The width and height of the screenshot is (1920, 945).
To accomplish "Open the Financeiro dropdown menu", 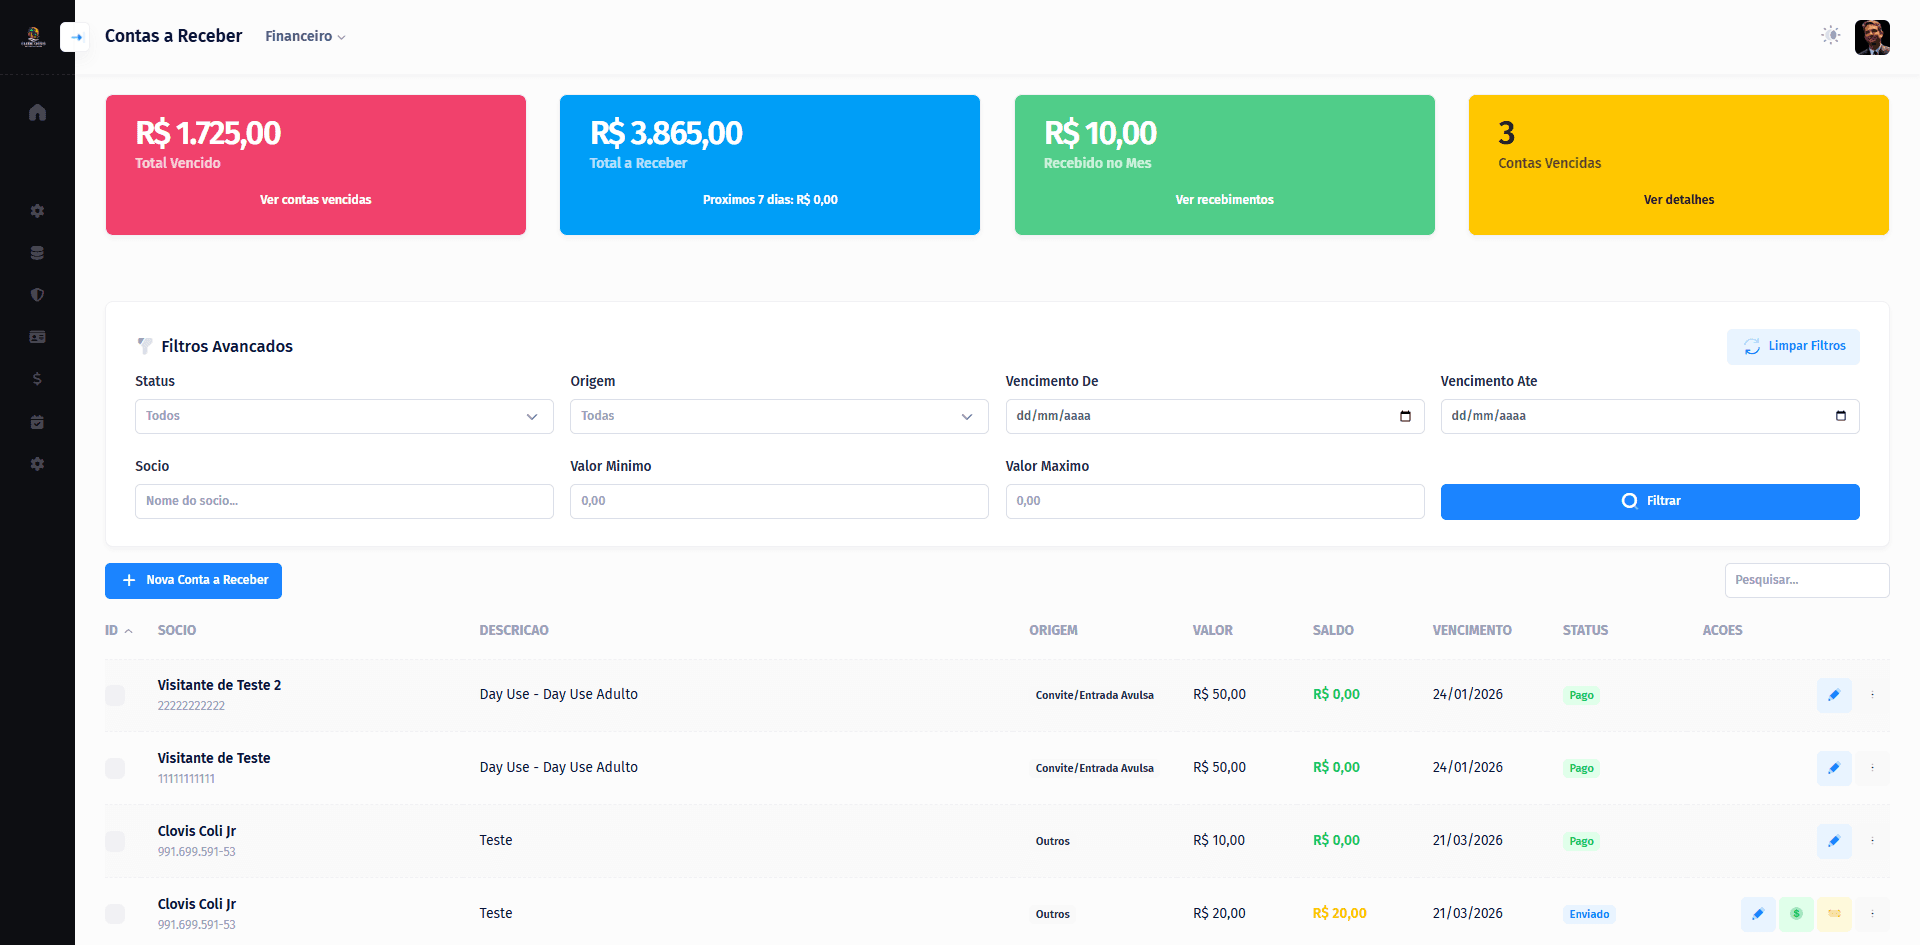I will [305, 36].
